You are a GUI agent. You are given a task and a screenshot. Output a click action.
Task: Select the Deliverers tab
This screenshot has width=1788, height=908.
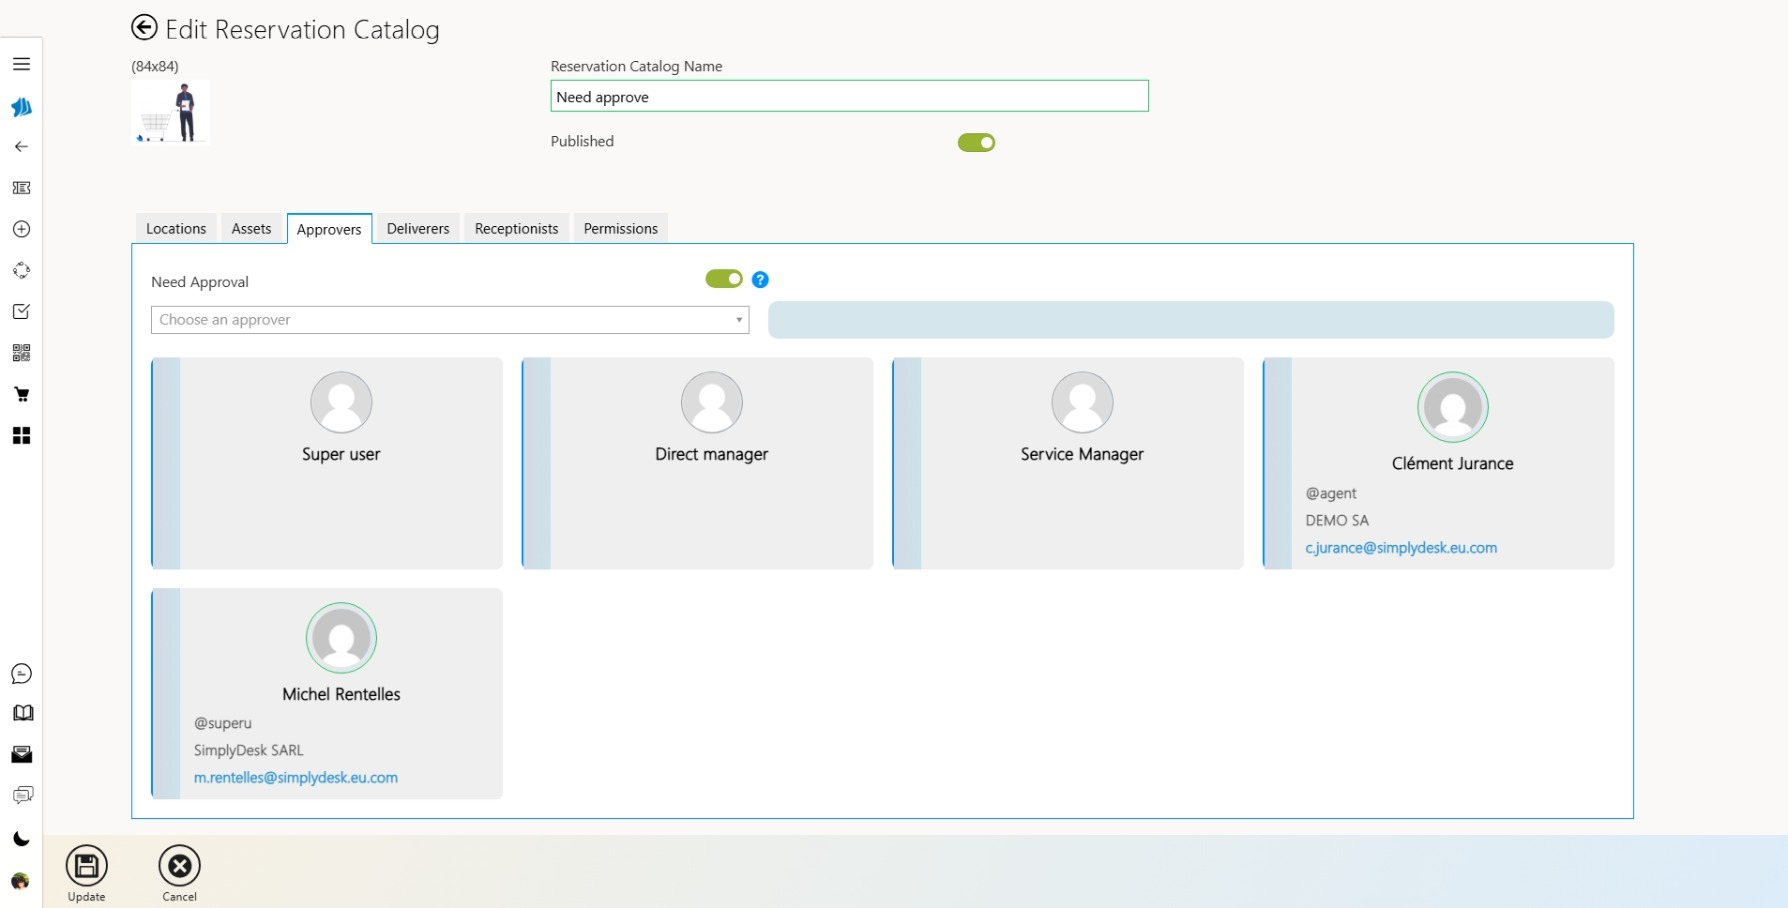pyautogui.click(x=418, y=229)
